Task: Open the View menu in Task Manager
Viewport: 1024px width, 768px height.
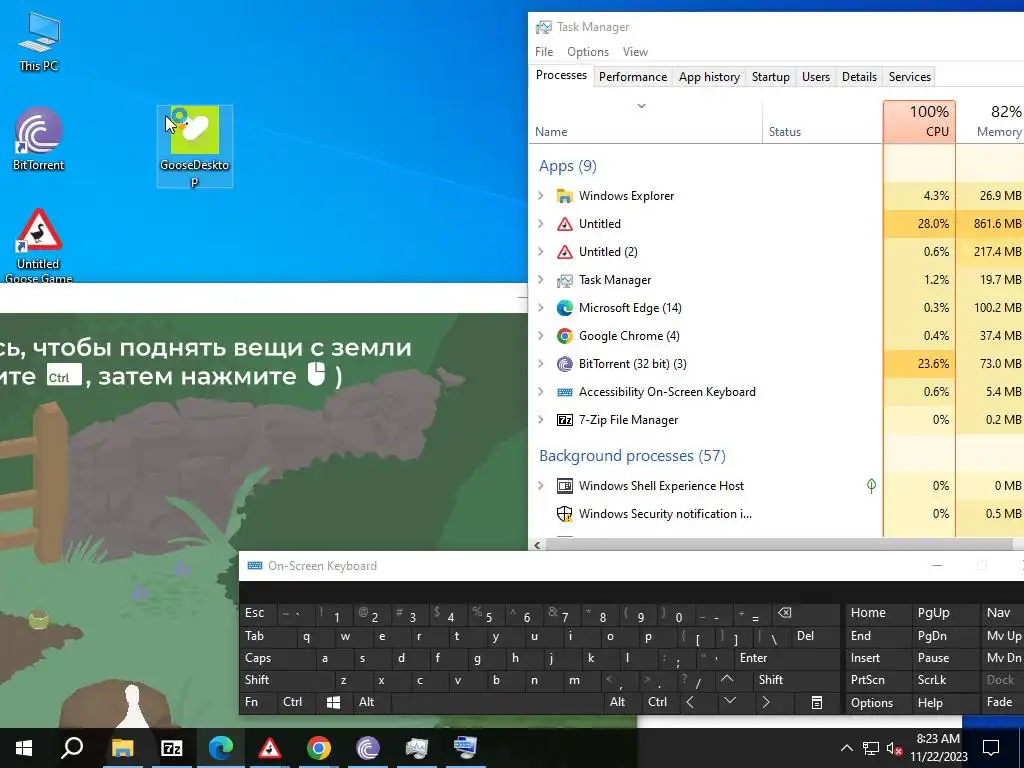Action: [635, 52]
